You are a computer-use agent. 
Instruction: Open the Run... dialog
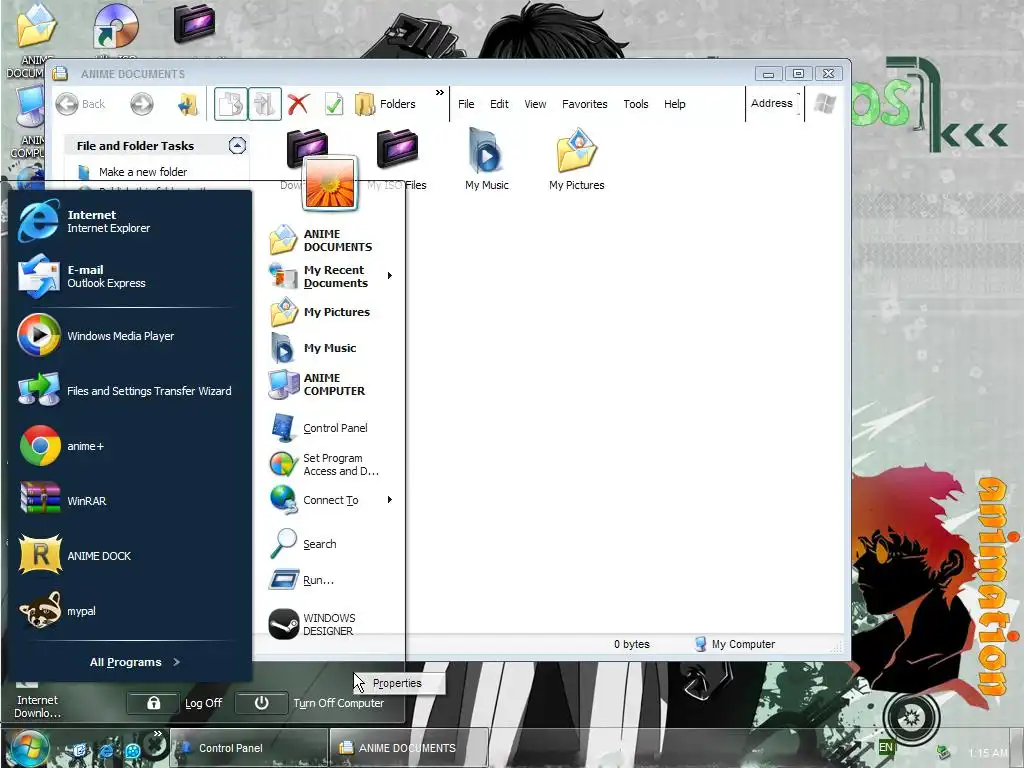coord(330,580)
